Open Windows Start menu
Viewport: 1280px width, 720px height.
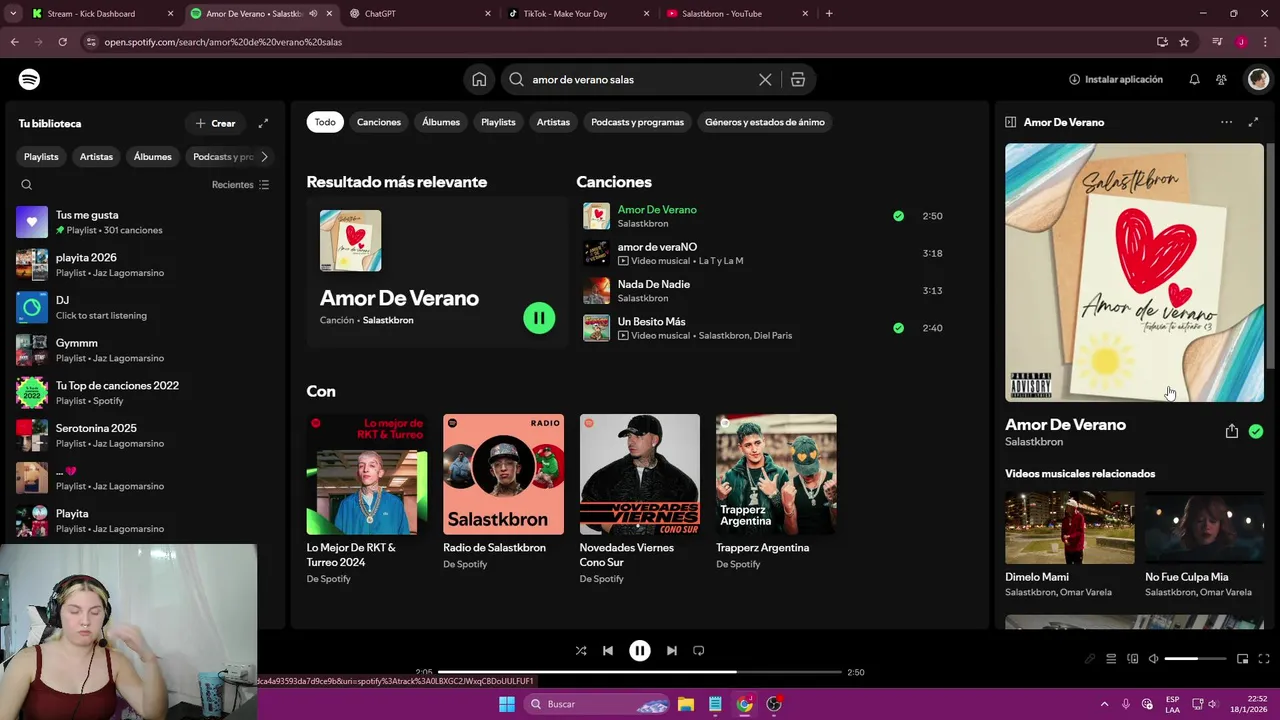pyautogui.click(x=507, y=704)
